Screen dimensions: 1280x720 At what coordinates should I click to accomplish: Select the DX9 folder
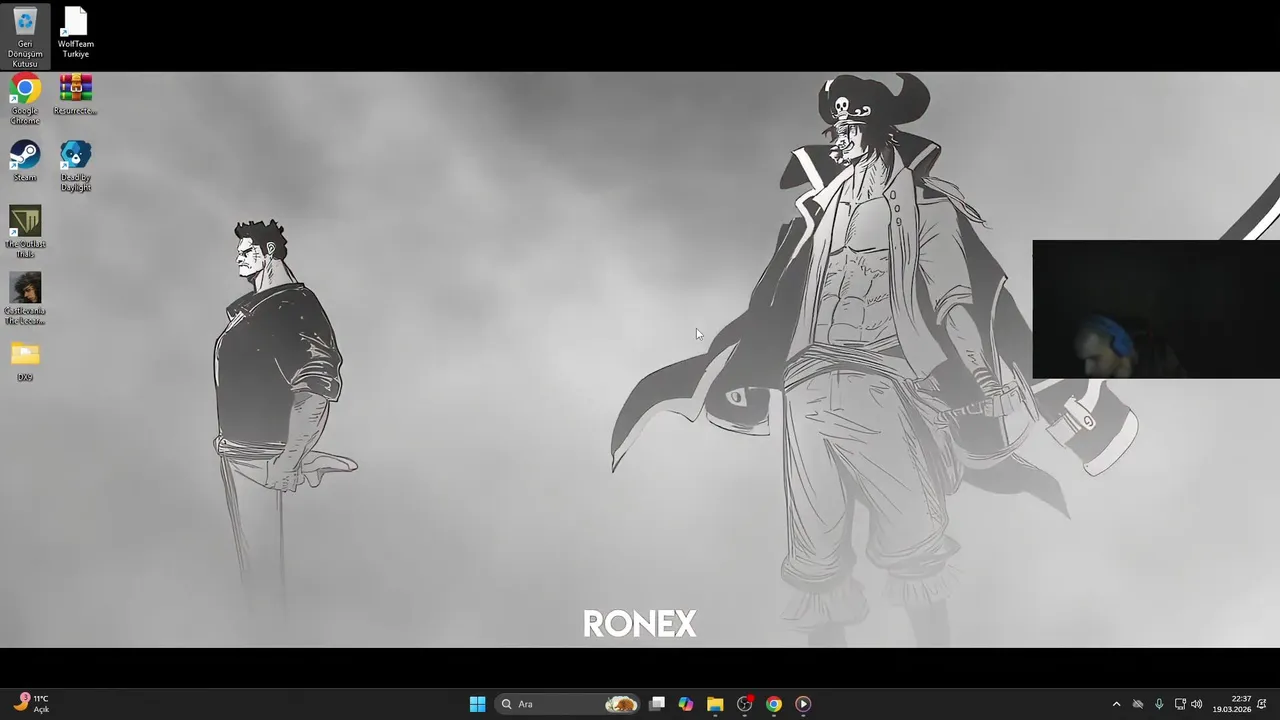pos(25,361)
